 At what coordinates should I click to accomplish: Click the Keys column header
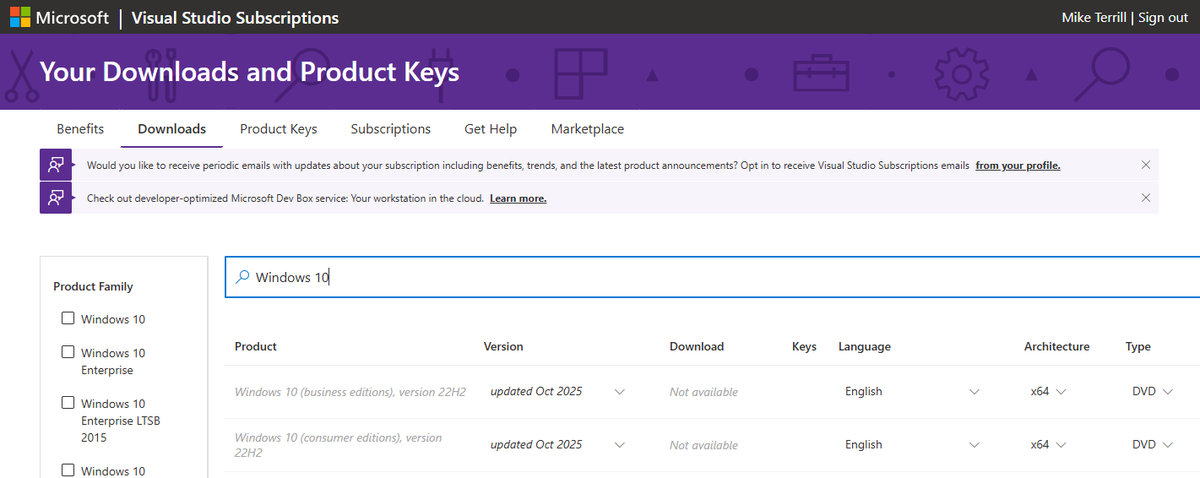point(804,346)
